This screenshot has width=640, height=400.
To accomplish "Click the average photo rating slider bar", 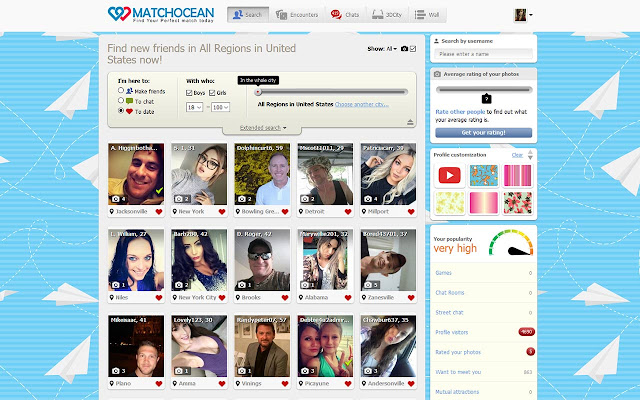I will 484,90.
